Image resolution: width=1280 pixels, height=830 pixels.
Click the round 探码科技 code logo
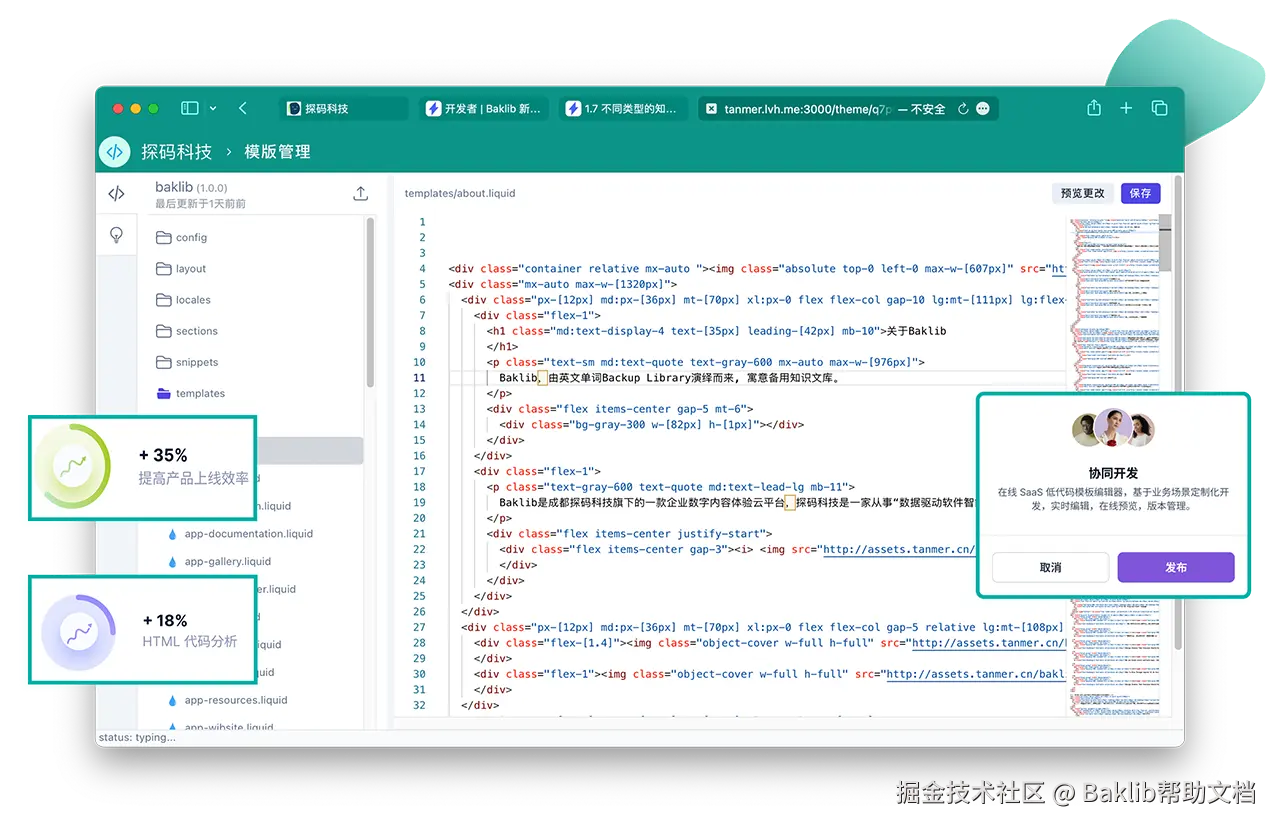115,152
